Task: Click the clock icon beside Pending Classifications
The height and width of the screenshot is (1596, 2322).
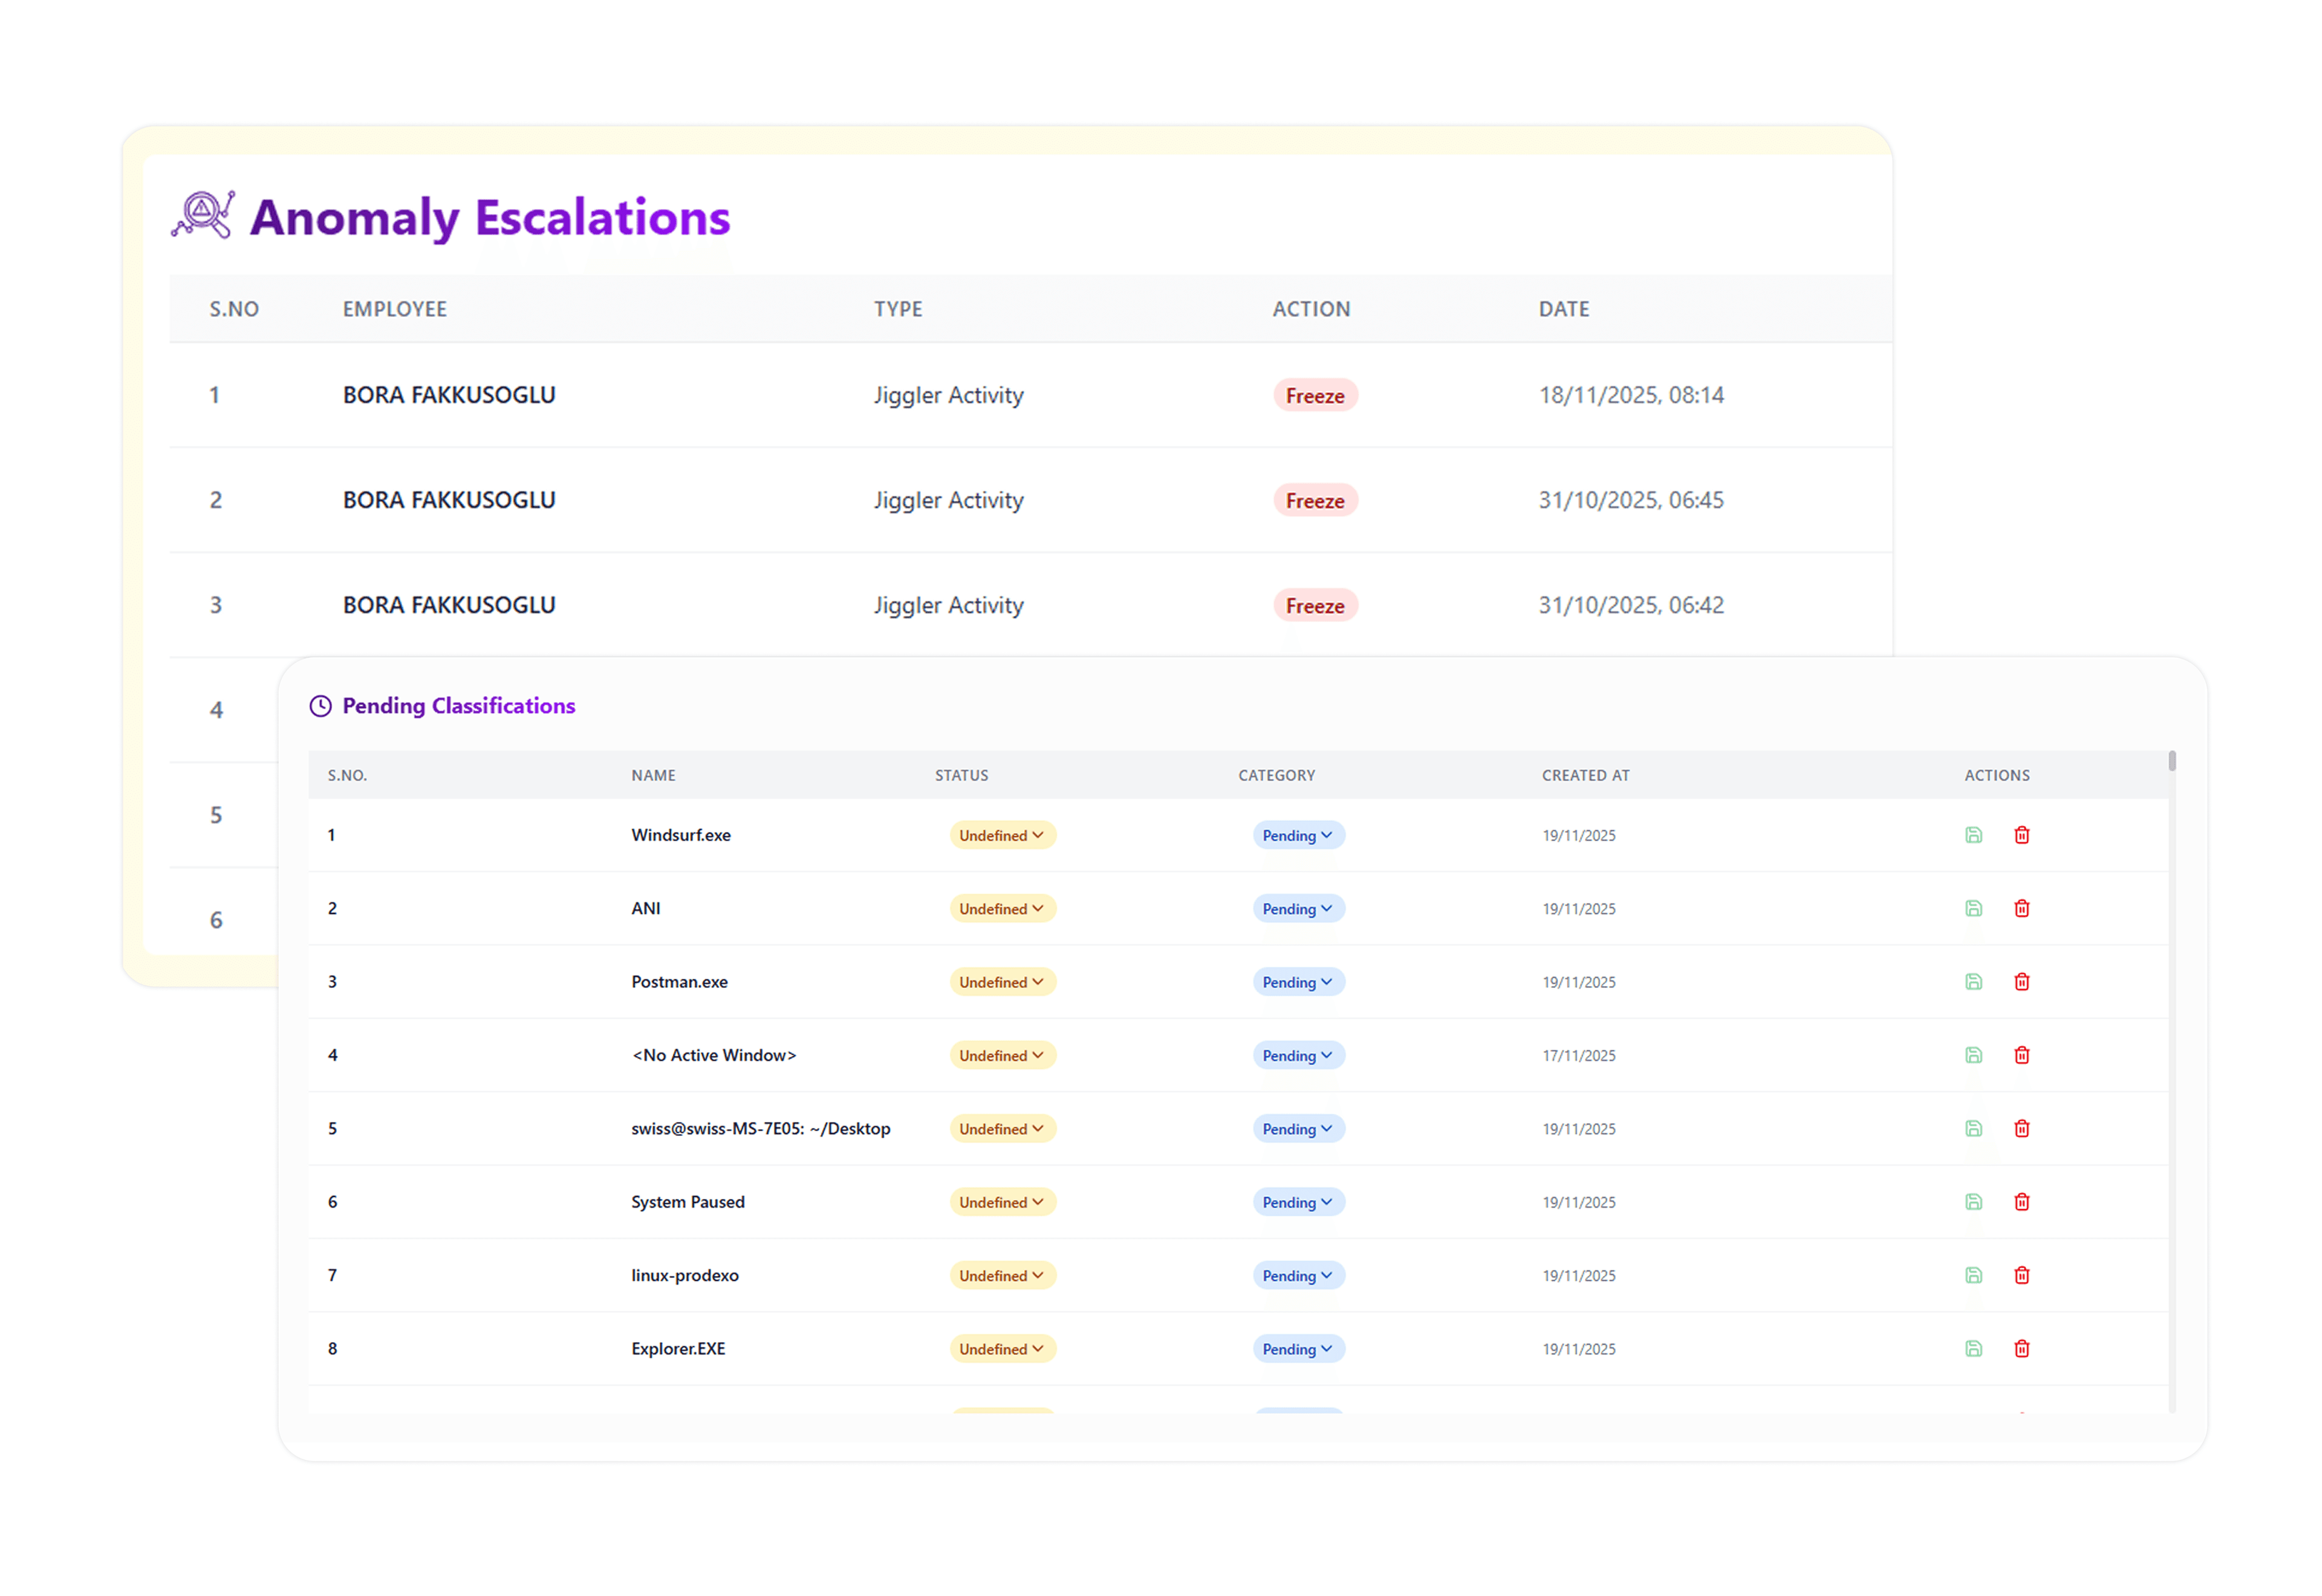Action: coord(320,706)
